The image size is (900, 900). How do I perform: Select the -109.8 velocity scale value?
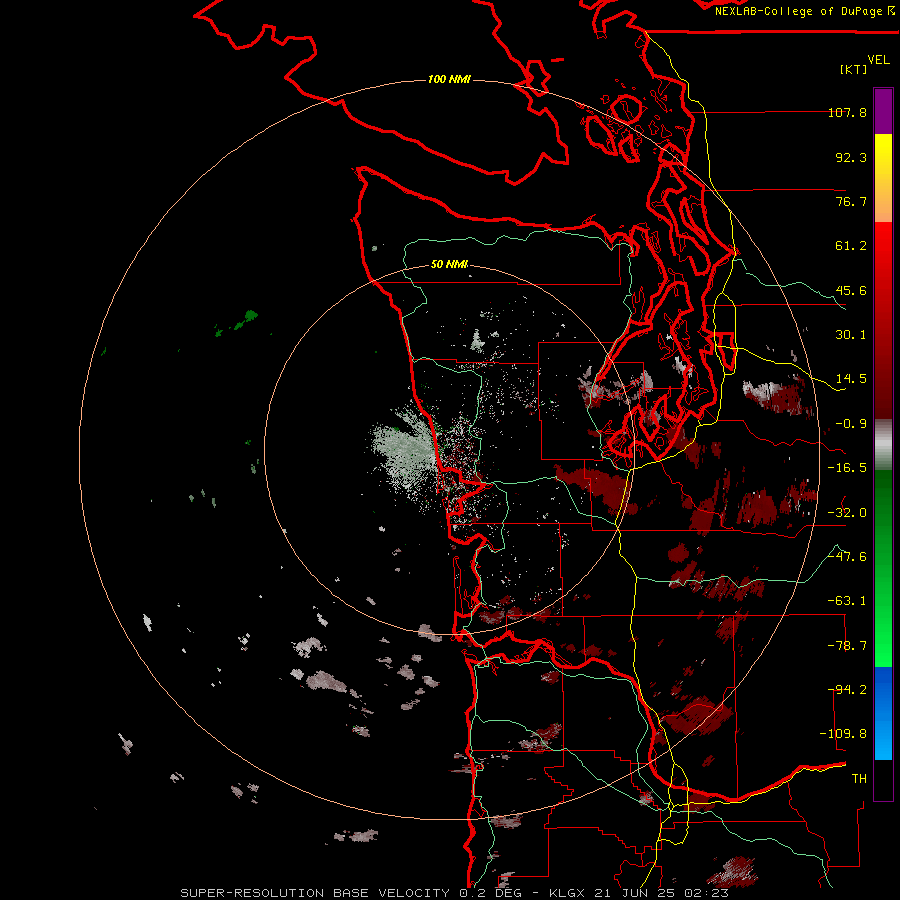pyautogui.click(x=844, y=734)
